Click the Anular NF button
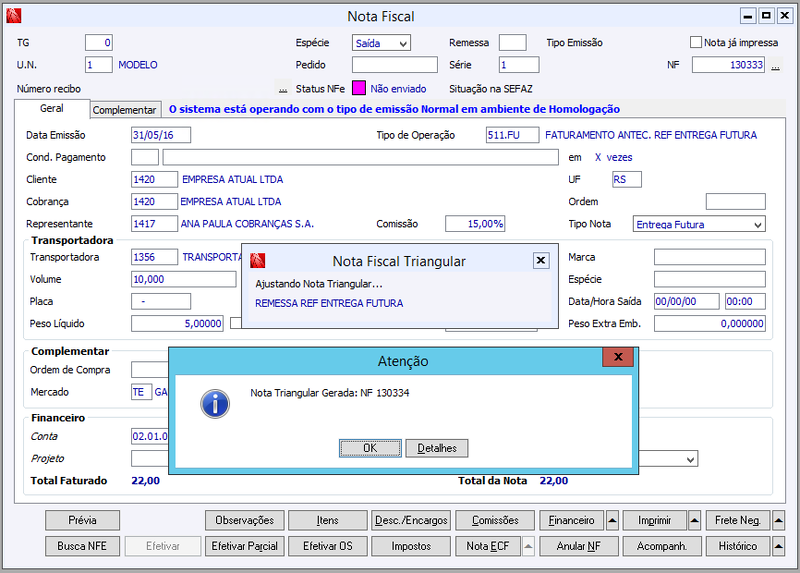 (x=579, y=546)
